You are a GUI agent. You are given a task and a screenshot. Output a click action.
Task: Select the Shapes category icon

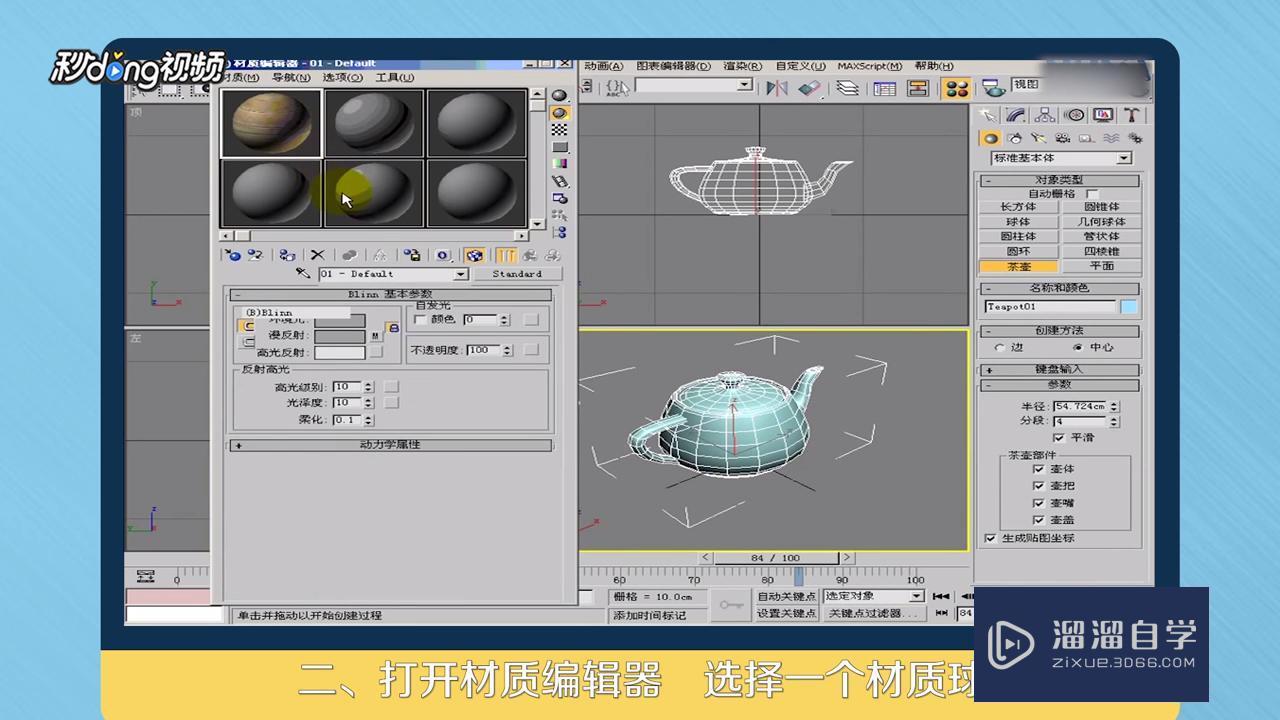coord(1015,138)
